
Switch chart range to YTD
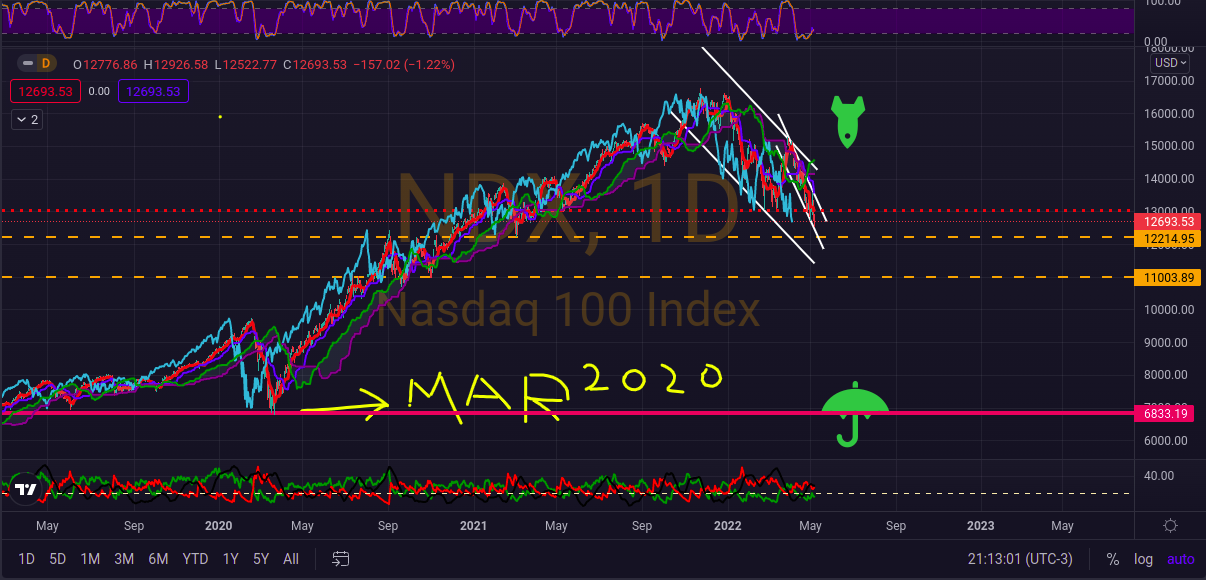[x=195, y=559]
